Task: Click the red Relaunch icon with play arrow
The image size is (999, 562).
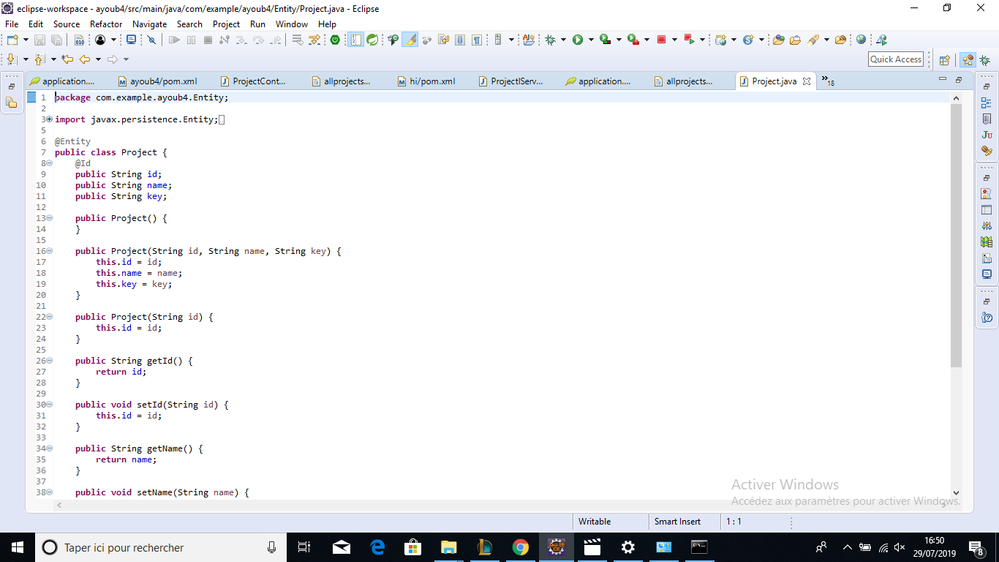Action: (x=689, y=40)
